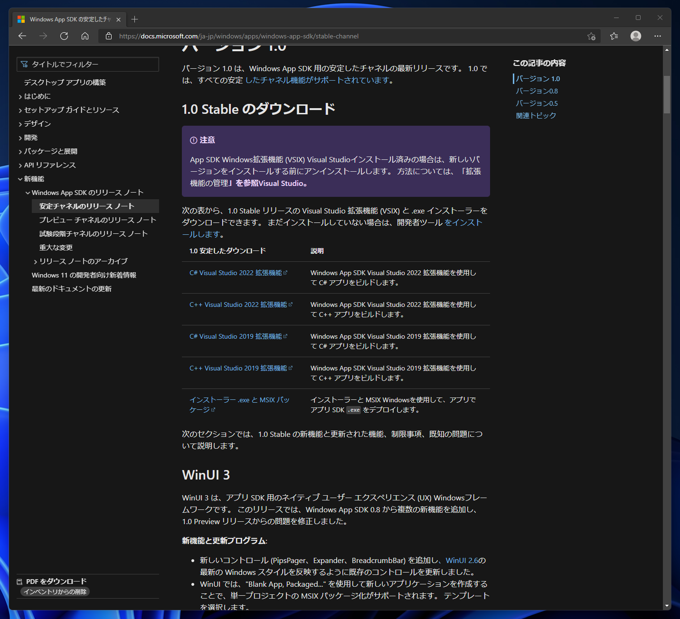Jump to 関連トピック section
680x619 pixels.
(x=536, y=115)
